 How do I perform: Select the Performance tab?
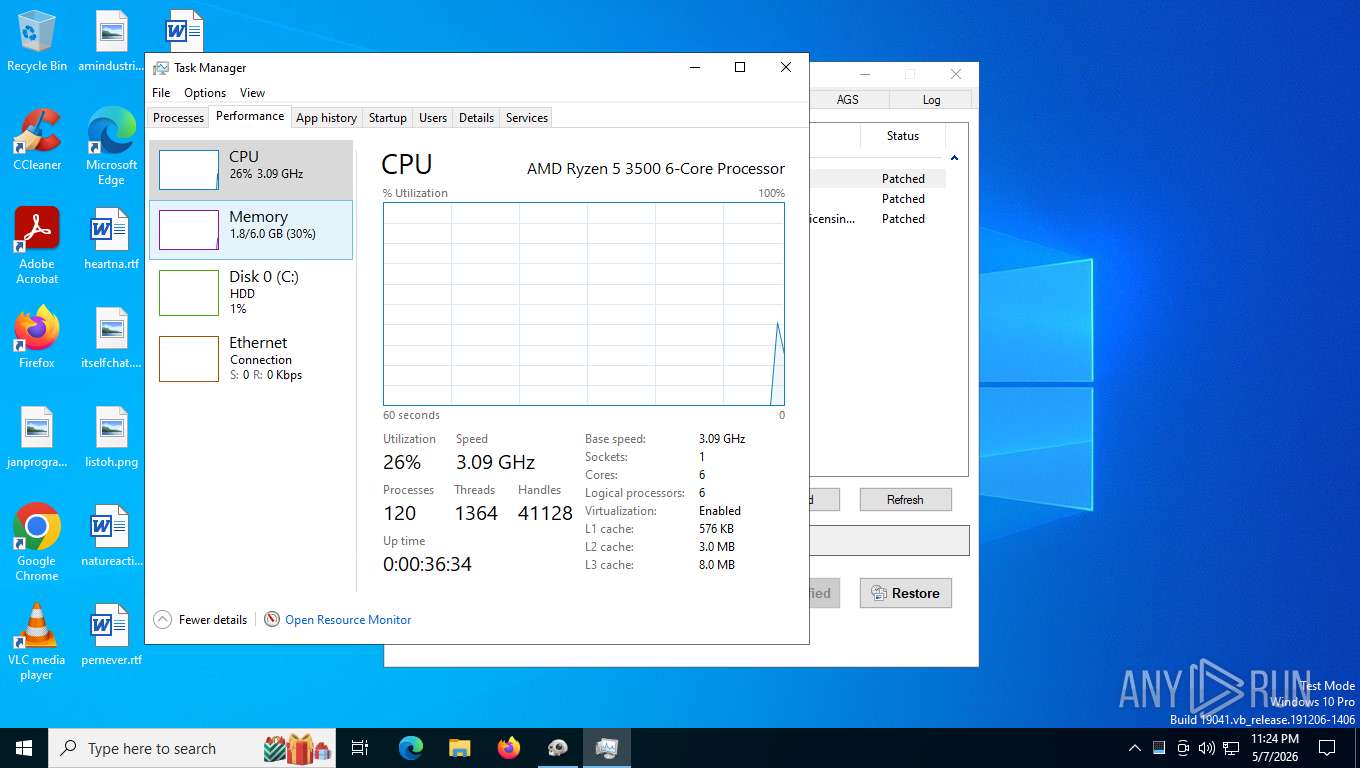pos(250,116)
